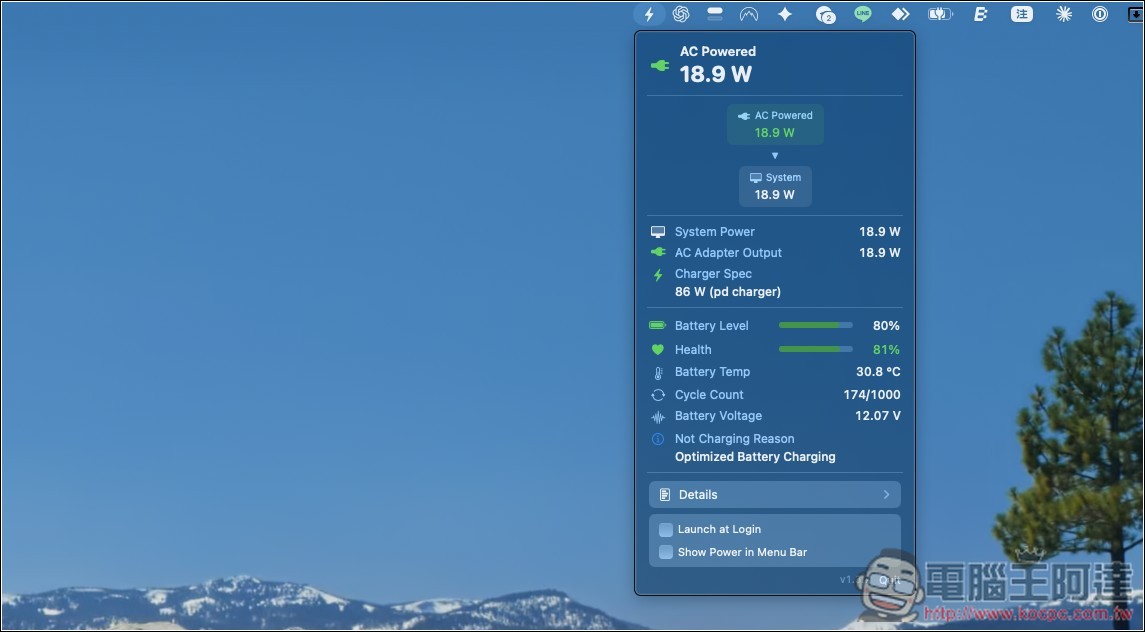Click the sunburst asterisk menu bar icon
This screenshot has width=1145, height=632.
(x=1063, y=14)
